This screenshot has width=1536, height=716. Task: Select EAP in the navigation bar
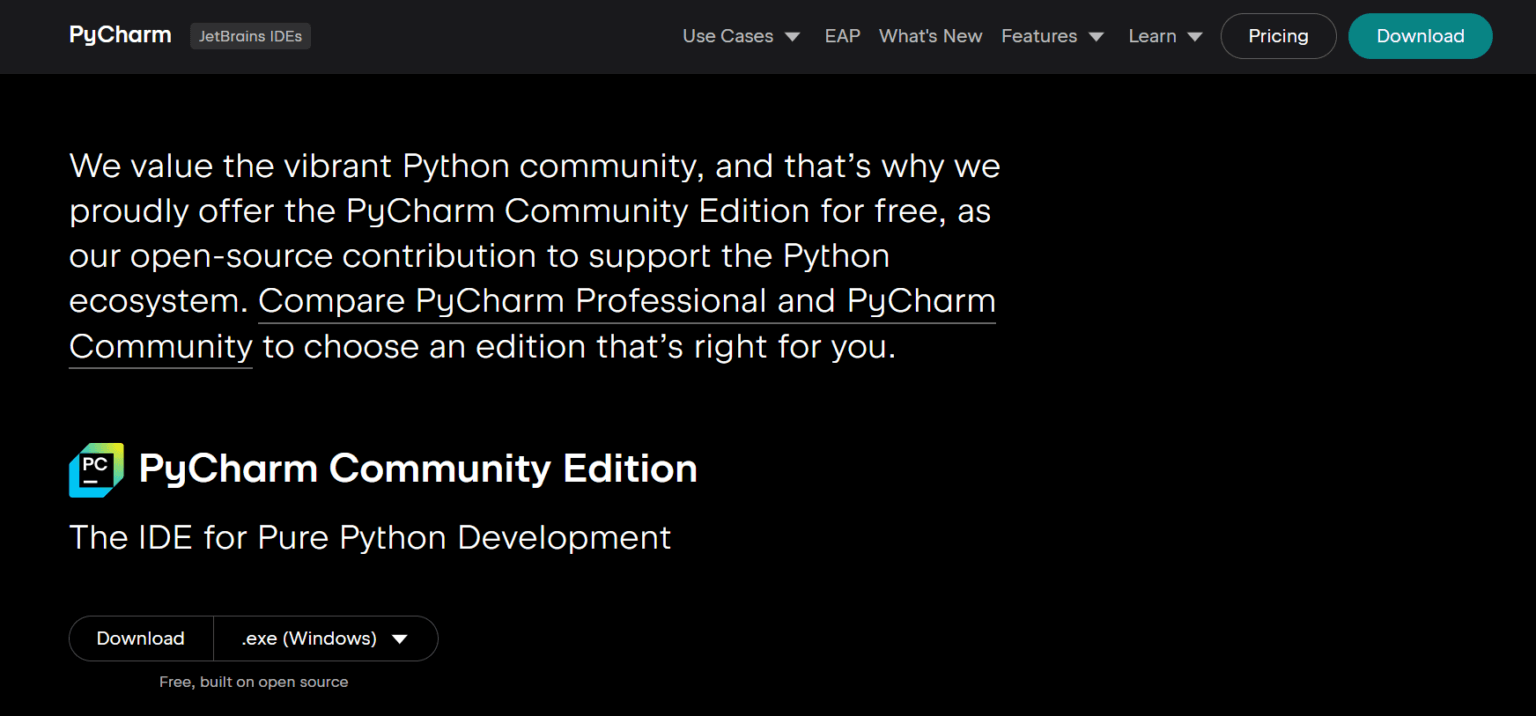coord(842,36)
